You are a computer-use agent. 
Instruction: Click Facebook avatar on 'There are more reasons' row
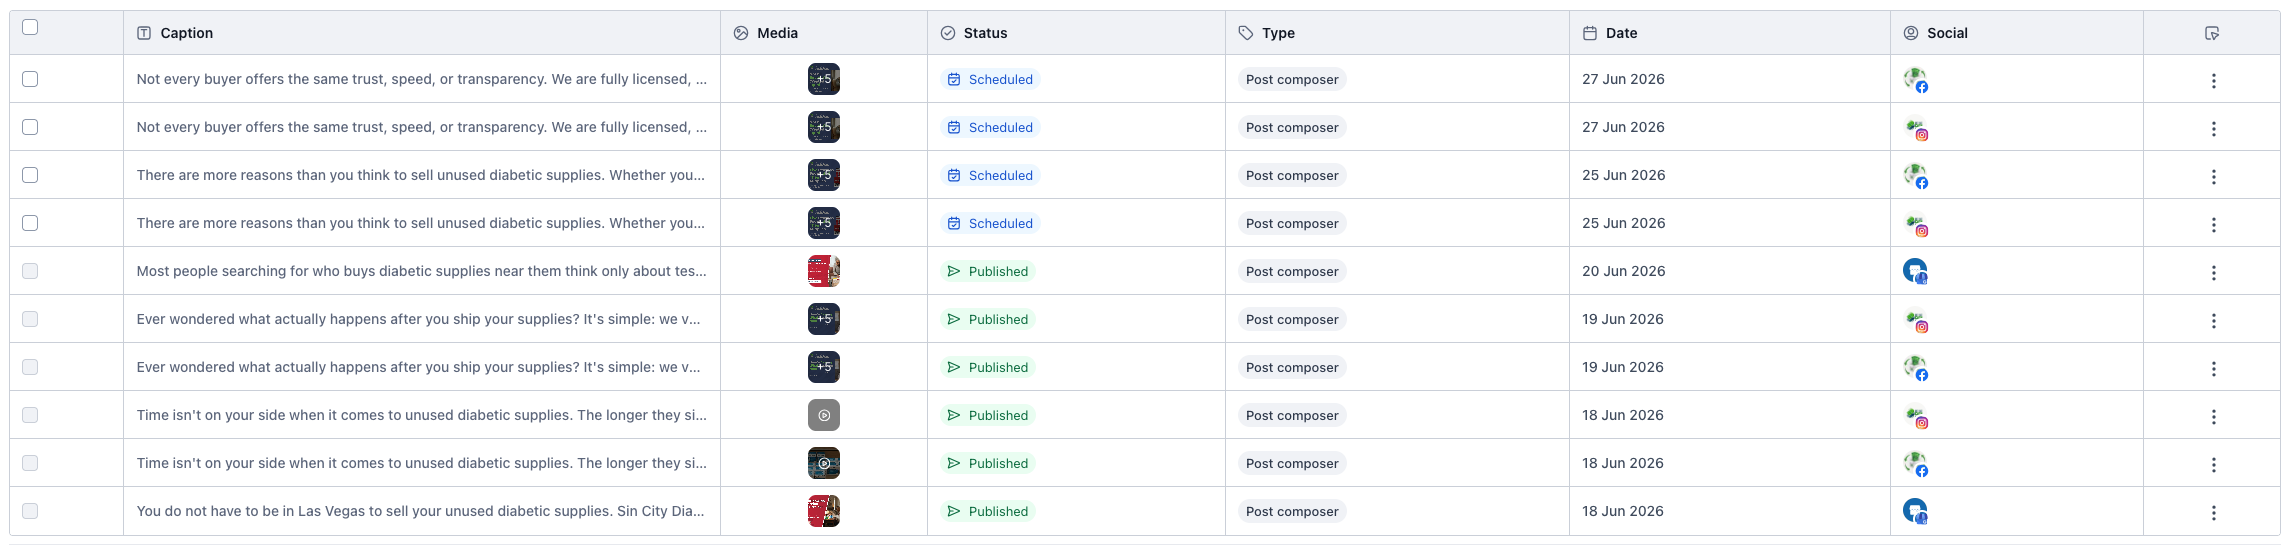click(x=1915, y=175)
